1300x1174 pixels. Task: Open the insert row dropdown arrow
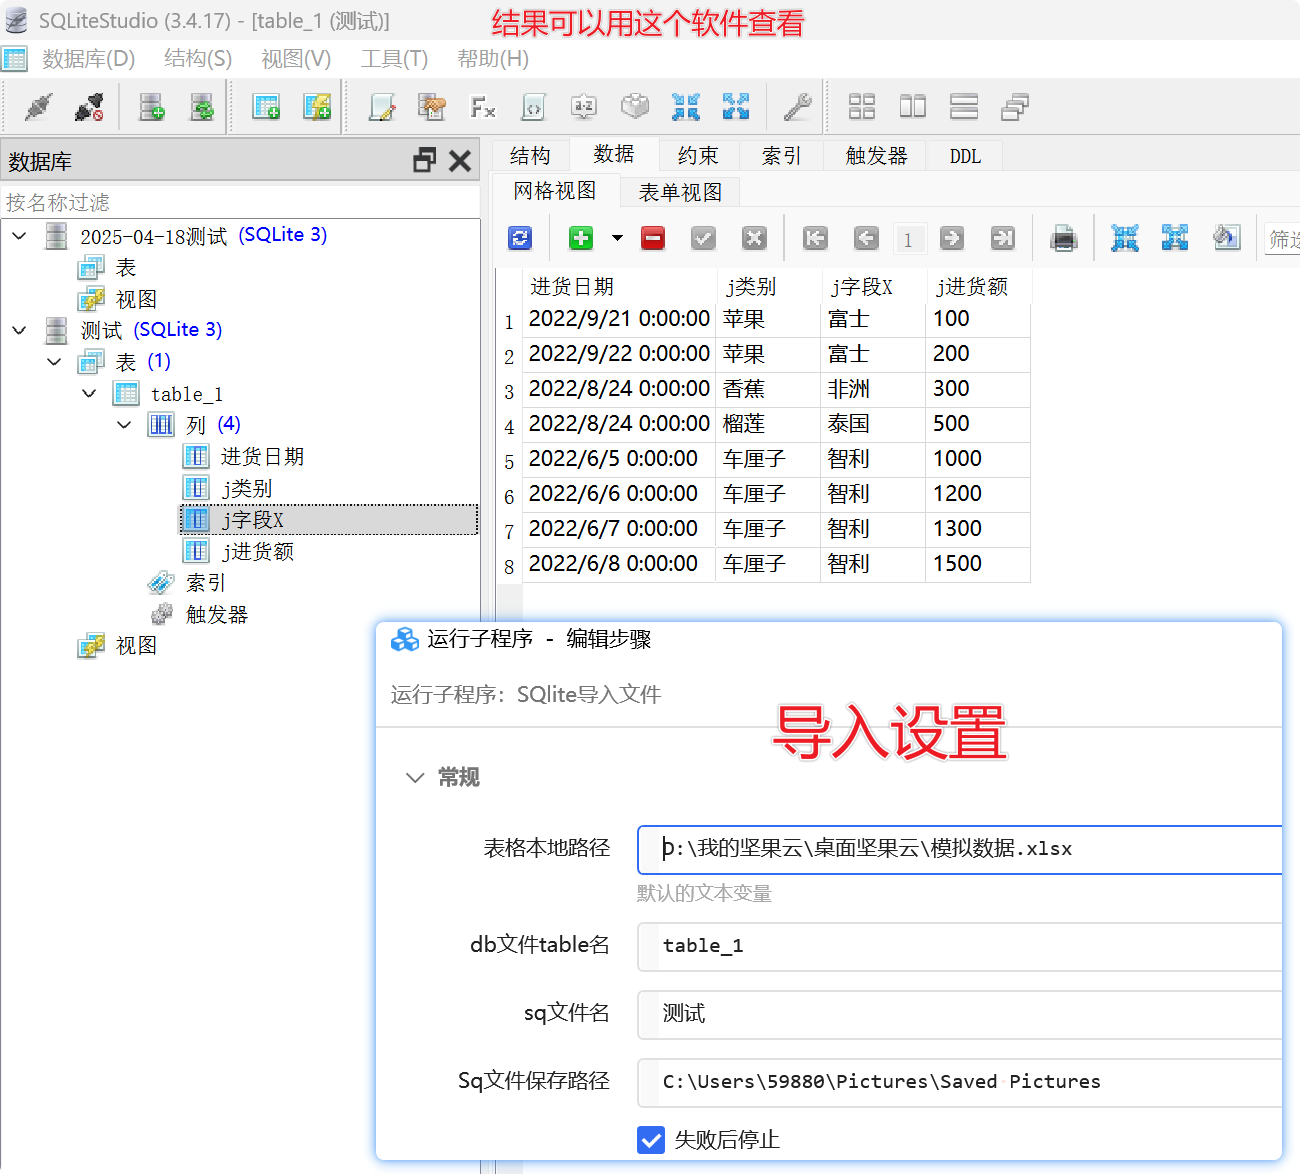pyautogui.click(x=617, y=238)
